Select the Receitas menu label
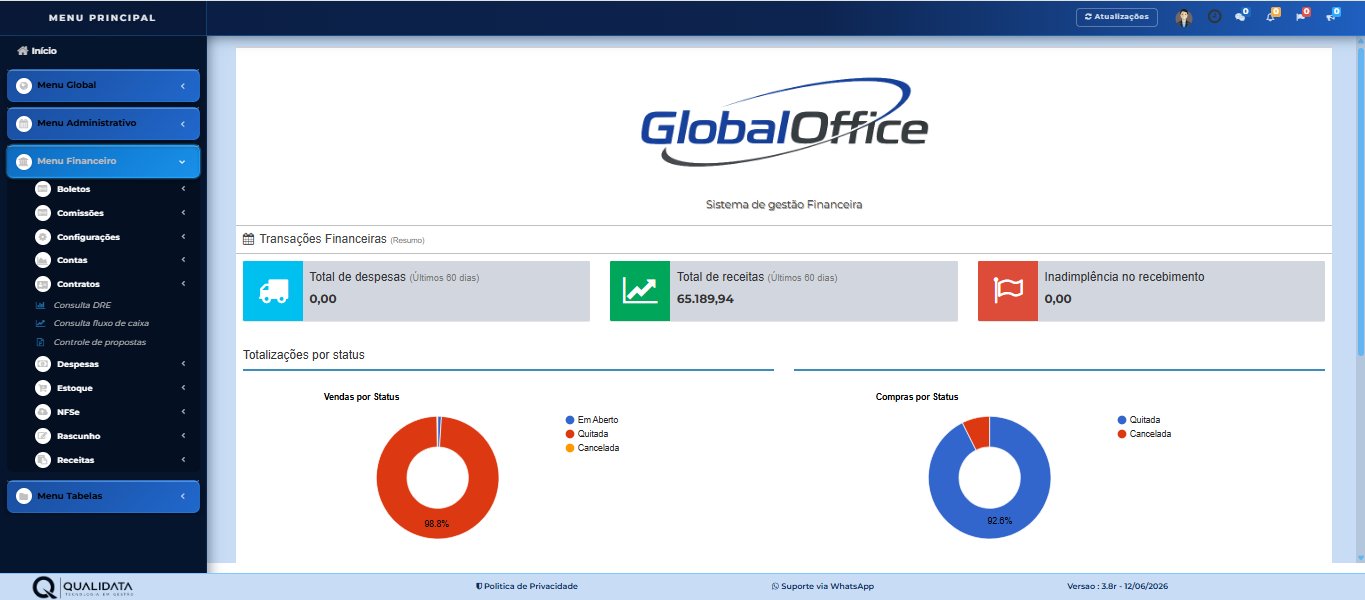This screenshot has width=1365, height=600. [76, 460]
